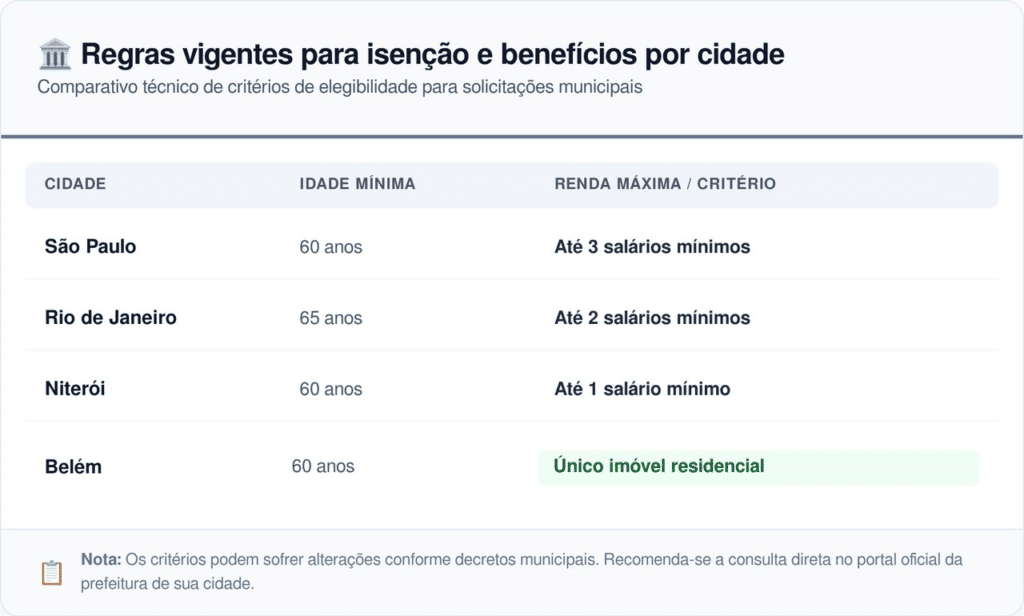Click the Regras vigentes heading text

pos(432,54)
